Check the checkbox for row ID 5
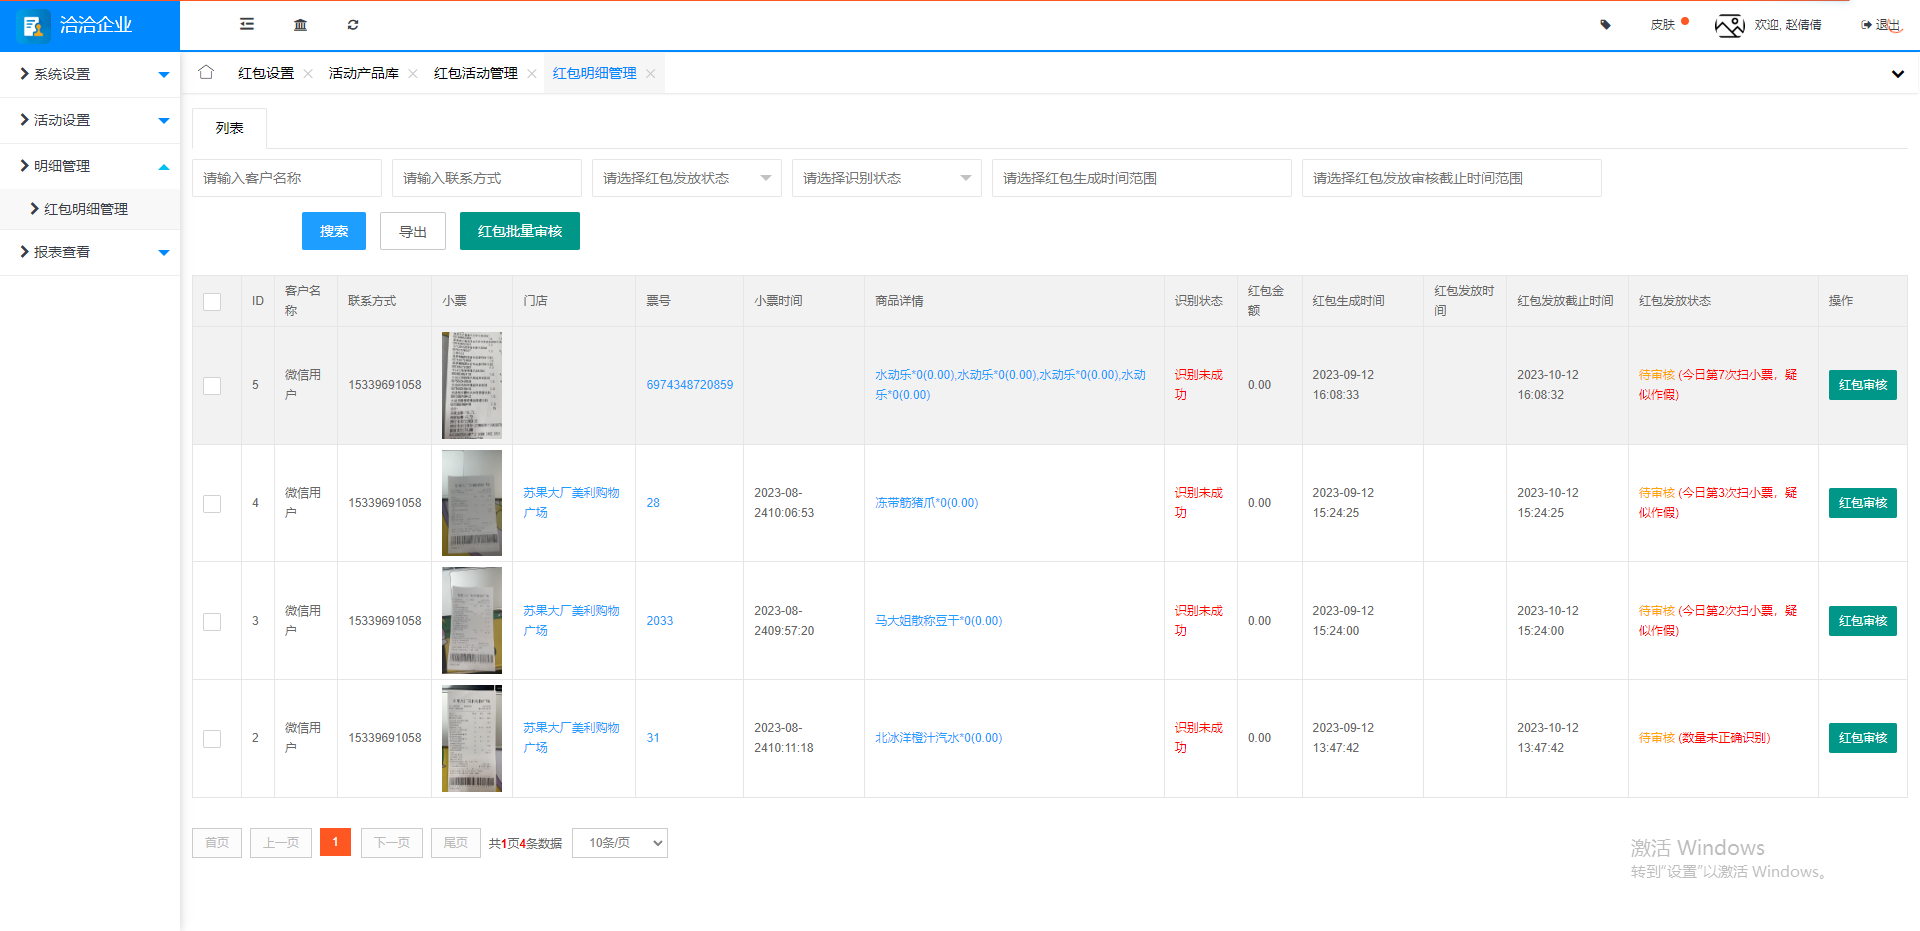This screenshot has height=931, width=1920. click(211, 385)
